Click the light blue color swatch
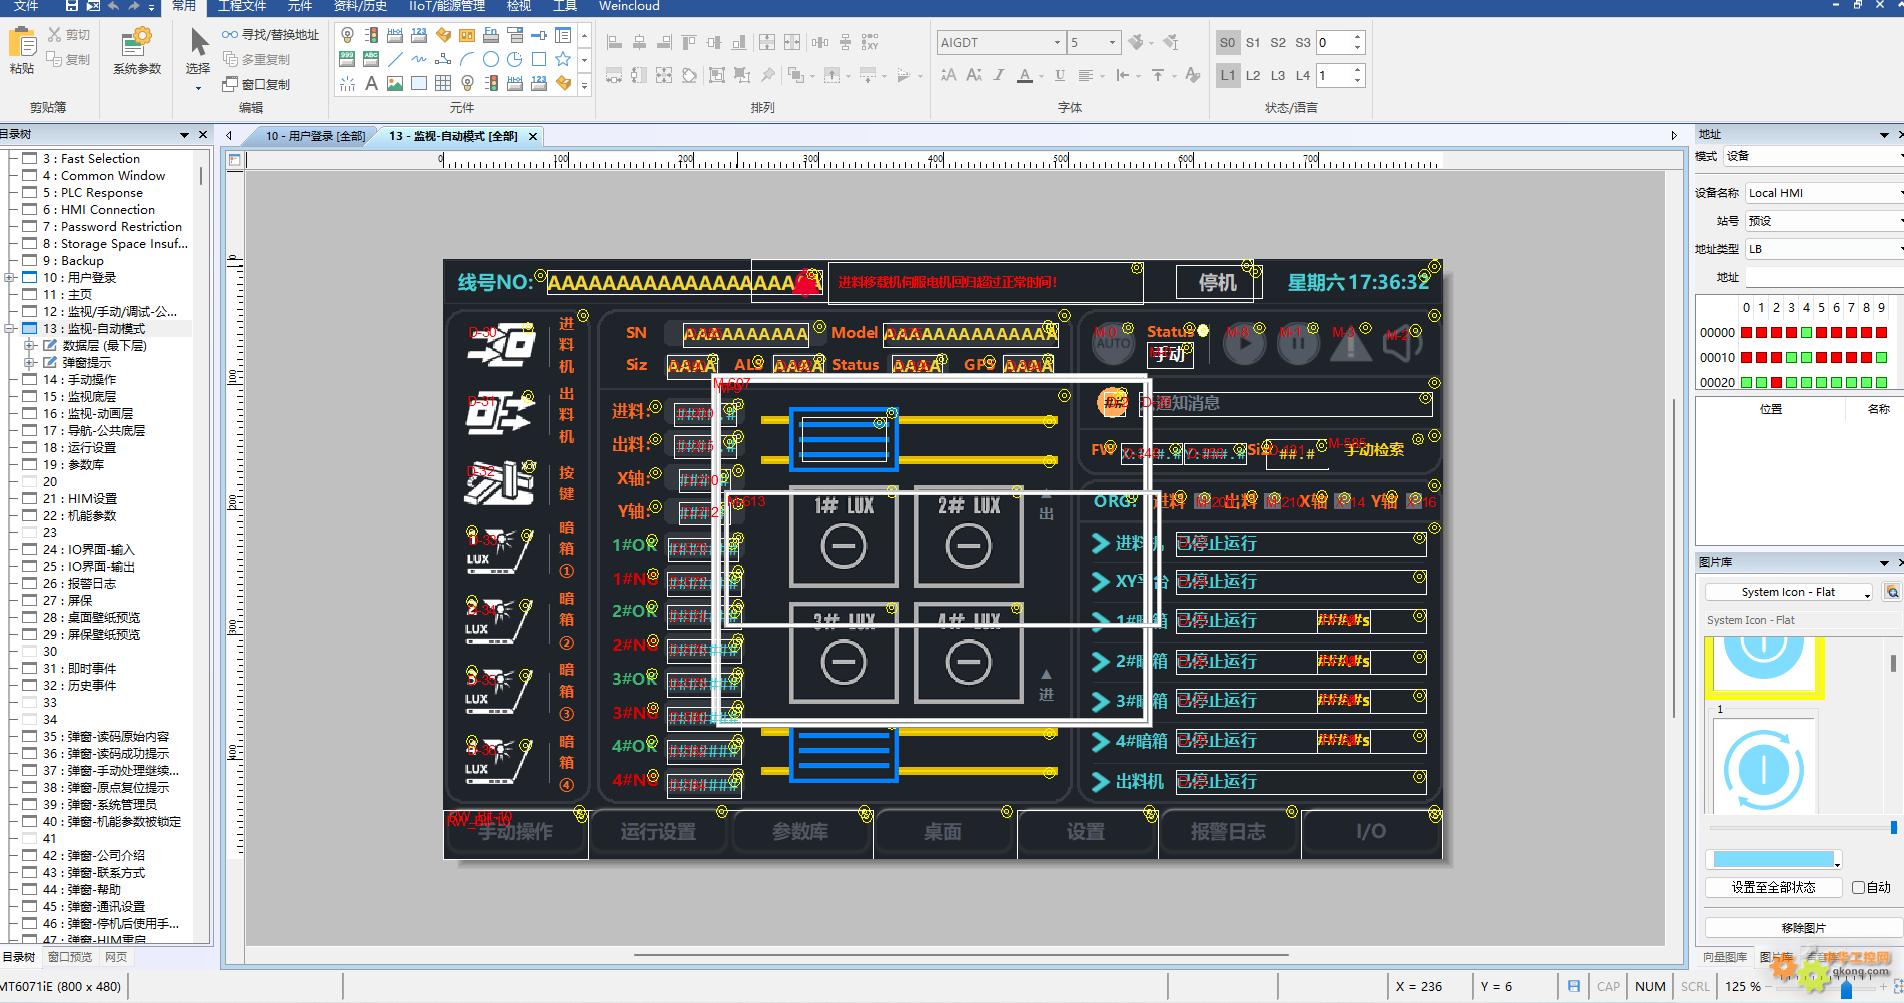This screenshot has height=1003, width=1904. (x=1773, y=859)
